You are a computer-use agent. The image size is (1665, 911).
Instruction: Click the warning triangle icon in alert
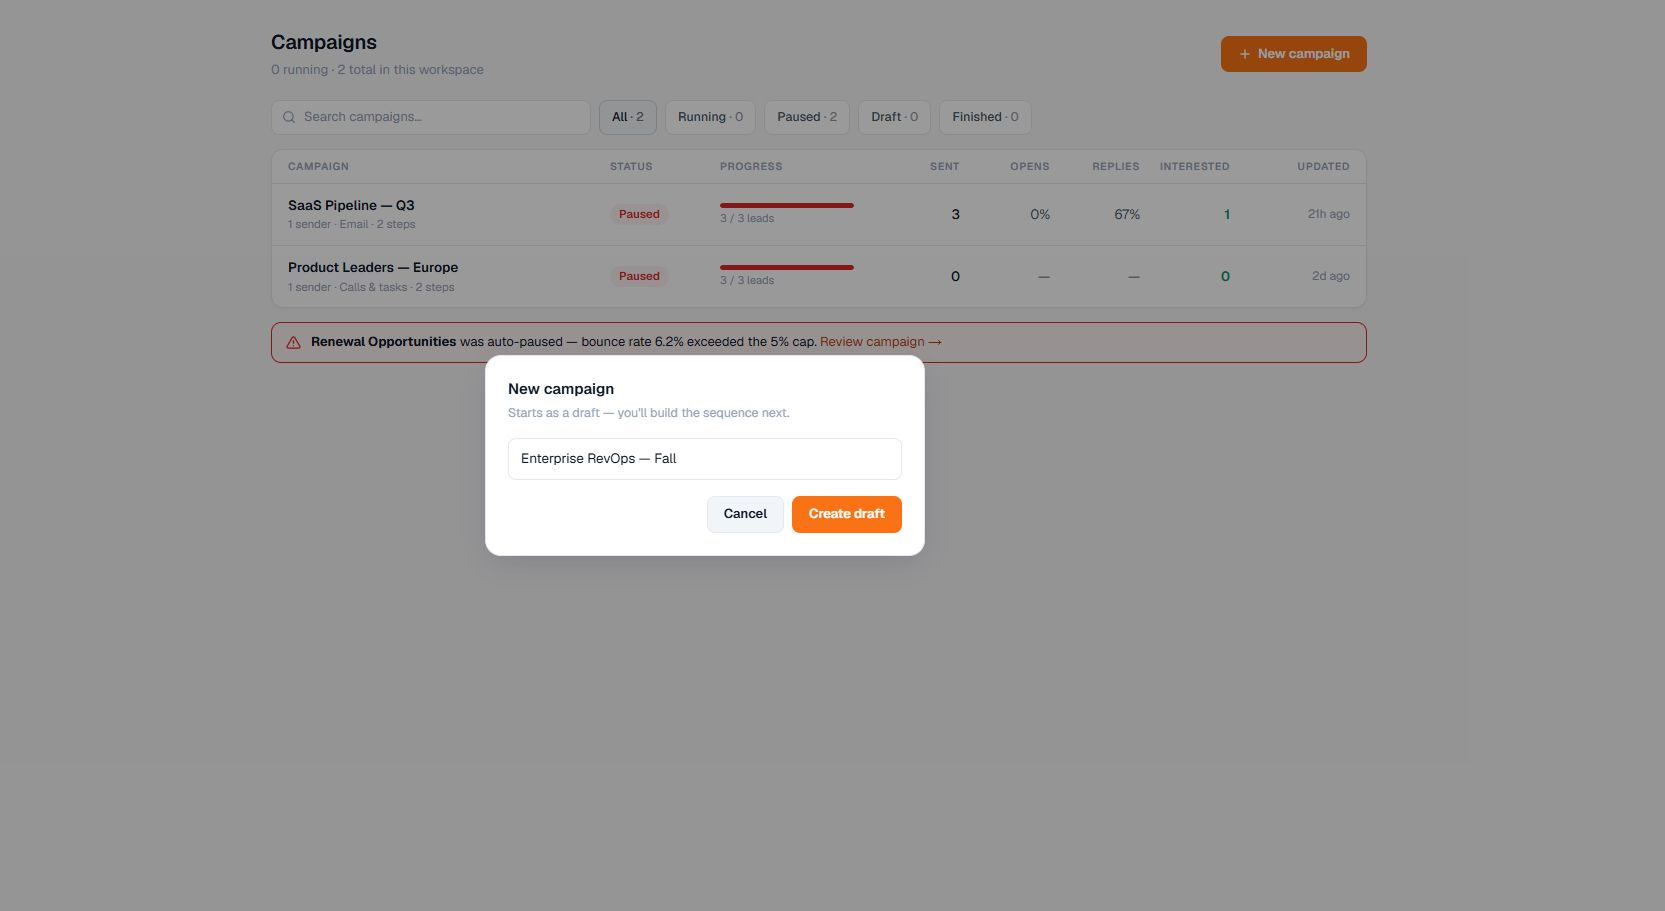[294, 342]
